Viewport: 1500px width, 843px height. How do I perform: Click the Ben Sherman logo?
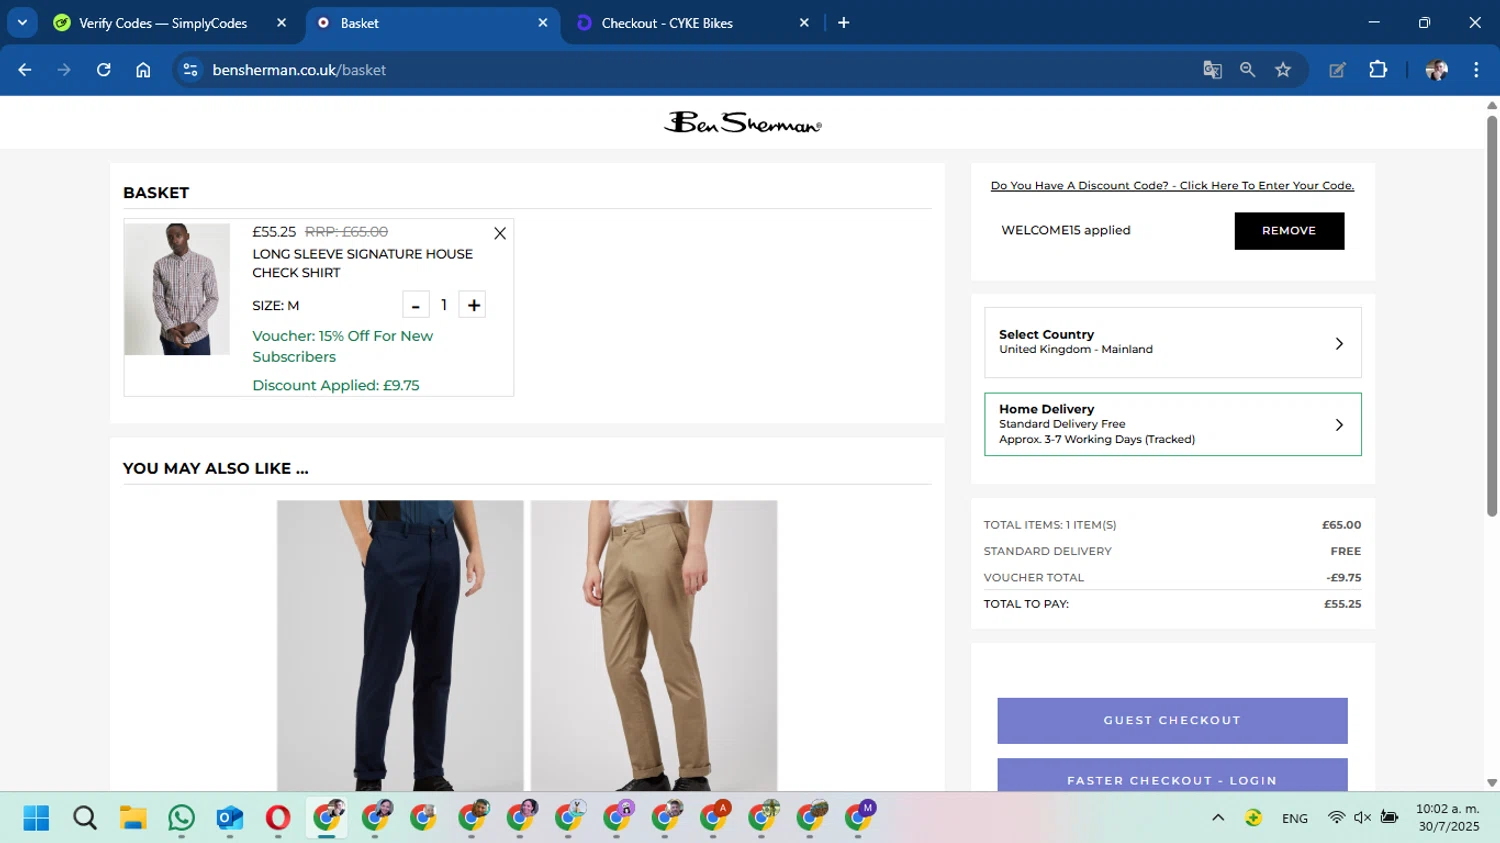(x=742, y=123)
